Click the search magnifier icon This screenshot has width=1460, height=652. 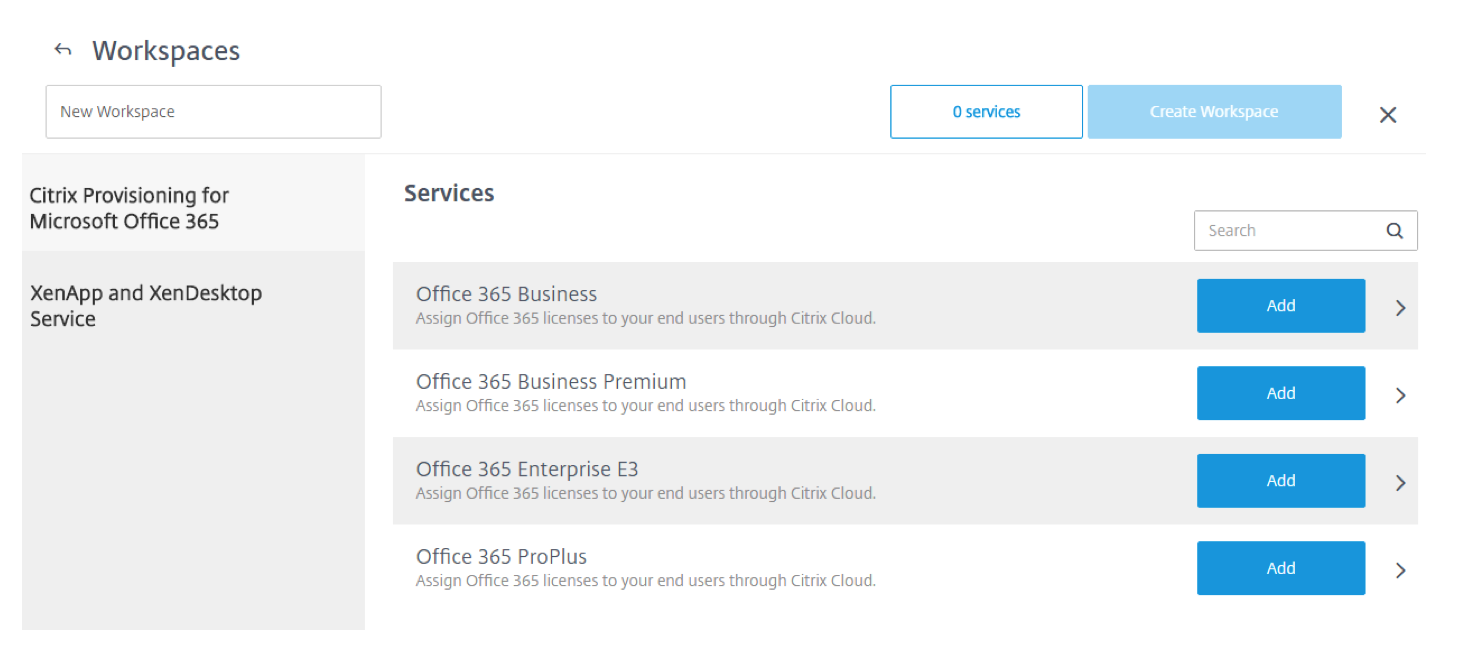[1395, 231]
